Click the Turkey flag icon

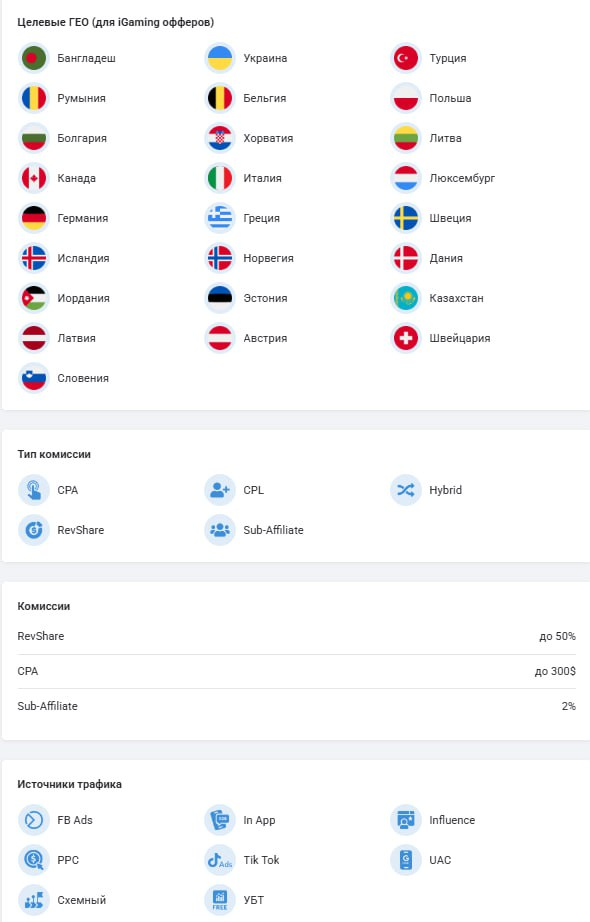[406, 58]
